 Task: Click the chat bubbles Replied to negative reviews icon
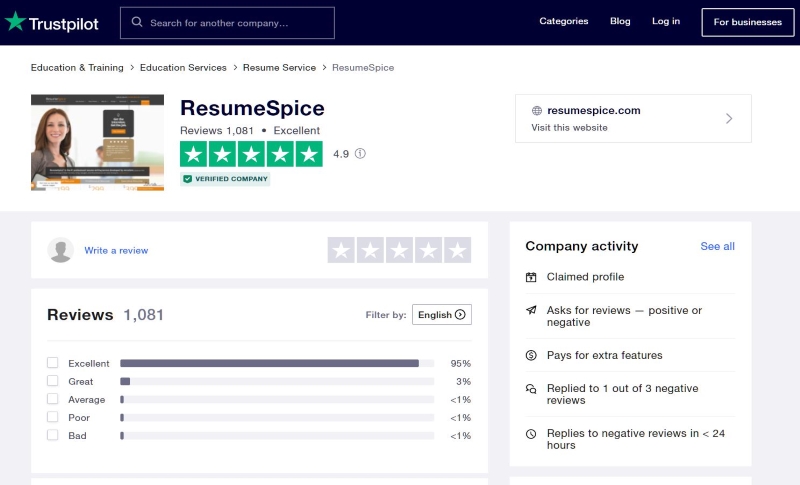click(531, 389)
